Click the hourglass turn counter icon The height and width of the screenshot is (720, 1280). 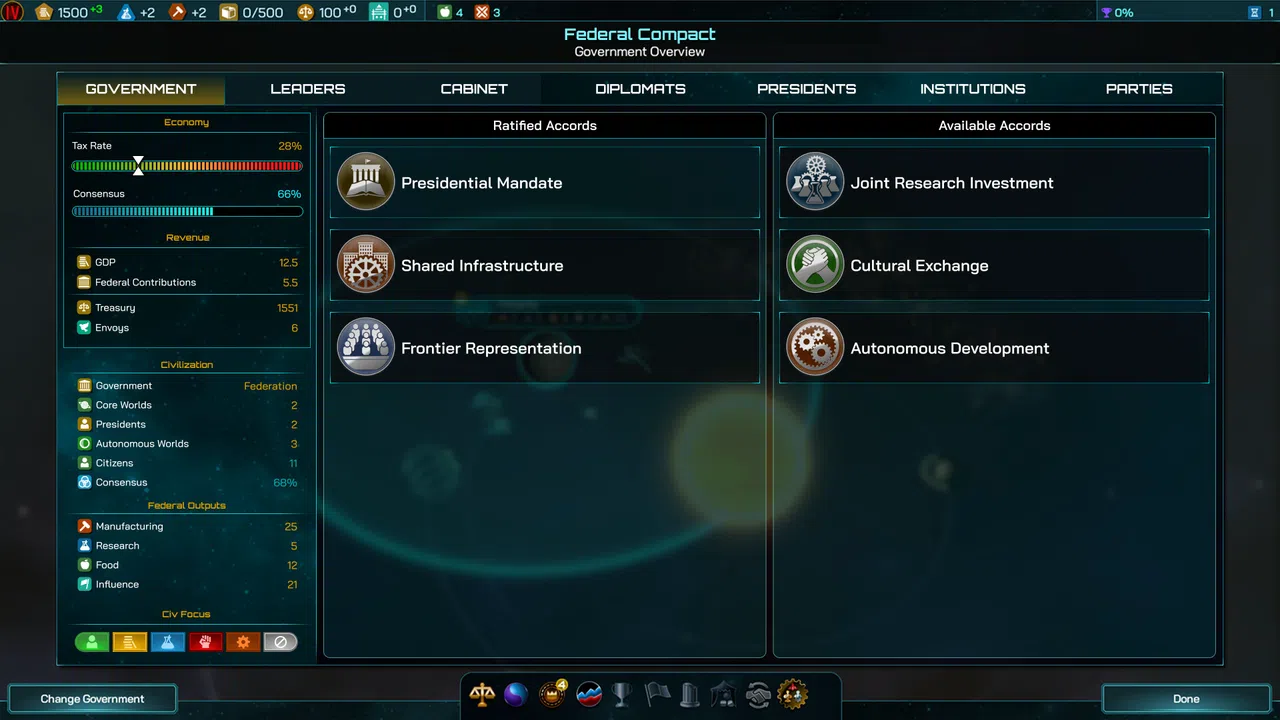[1254, 13]
